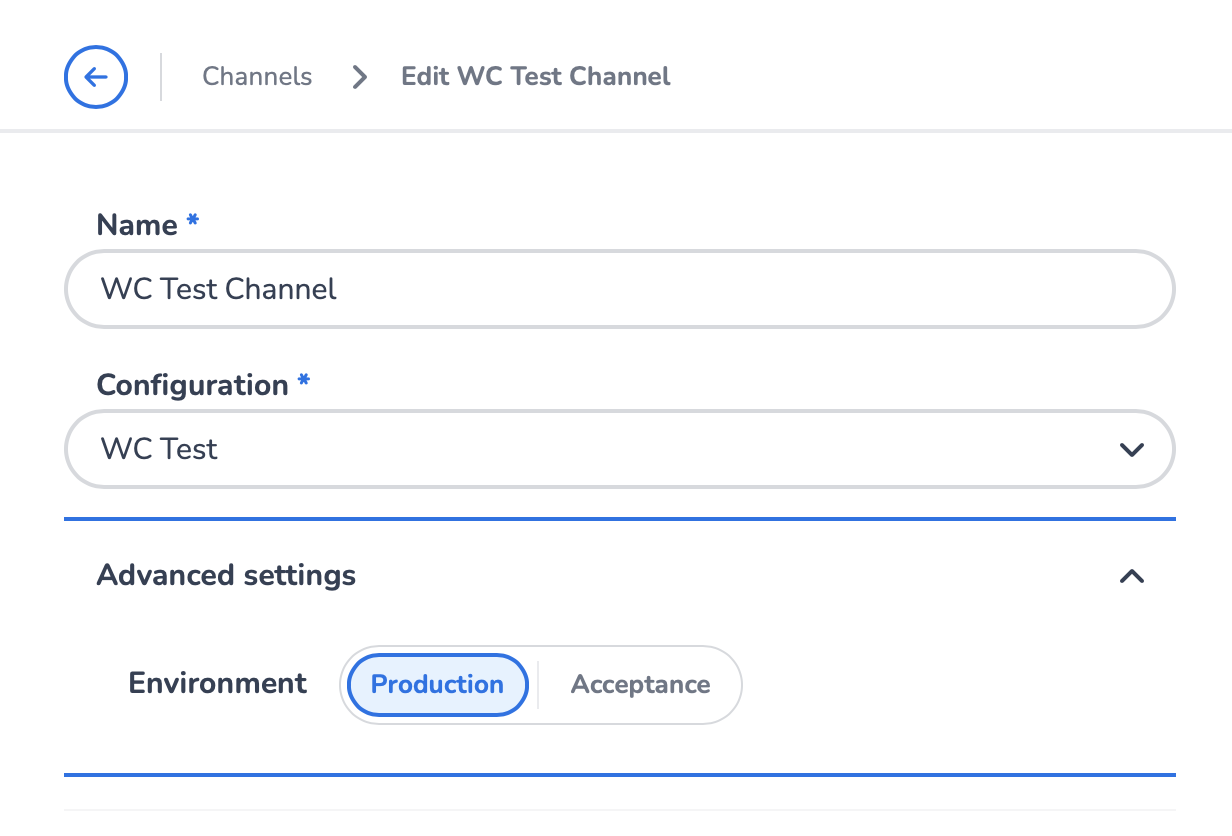Click the Advanced settings collapse chevron
1232x836 pixels.
click(1132, 576)
